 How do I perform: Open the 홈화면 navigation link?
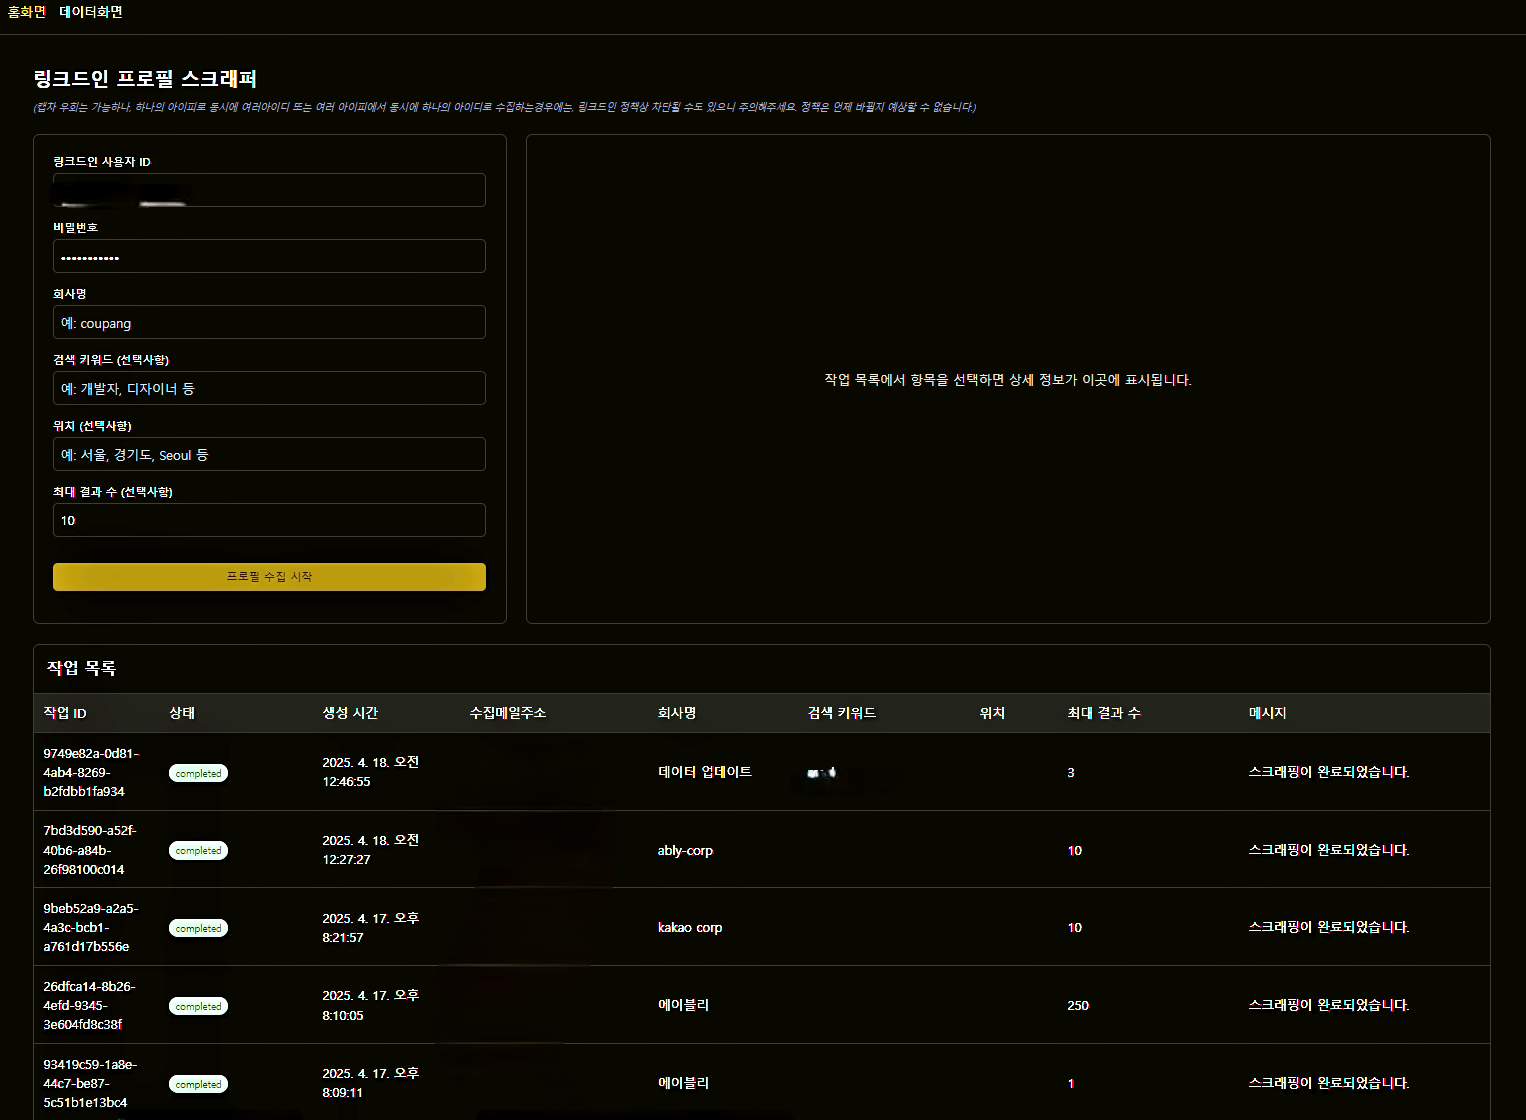coord(27,12)
